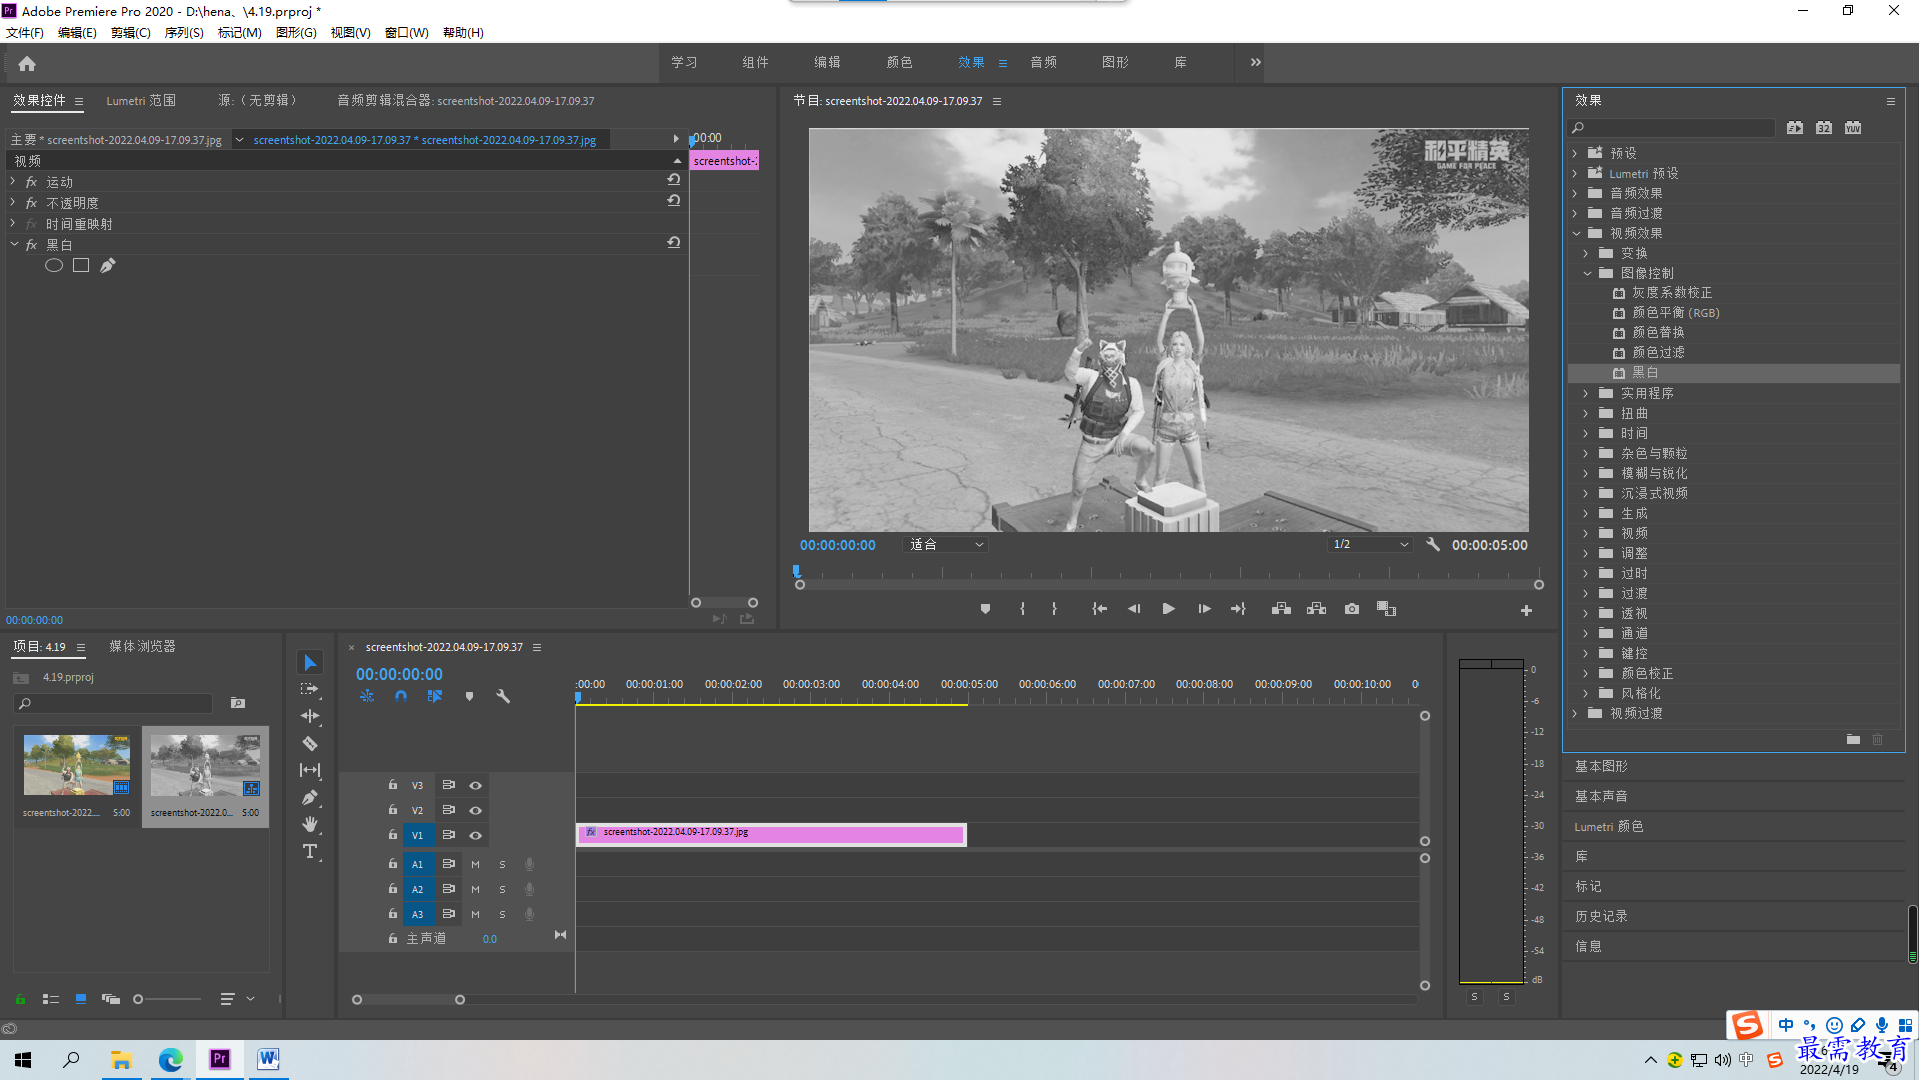Create ellipse mask for 黑白 effect

54,265
